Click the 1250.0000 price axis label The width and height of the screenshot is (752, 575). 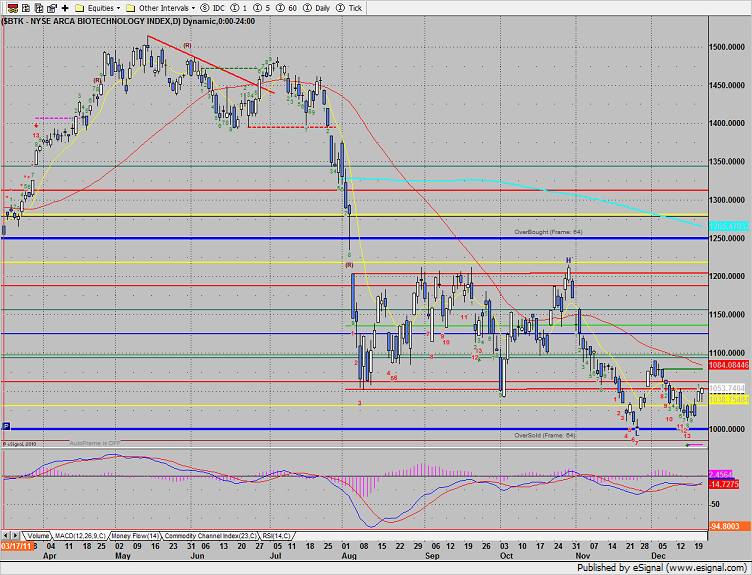[727, 238]
